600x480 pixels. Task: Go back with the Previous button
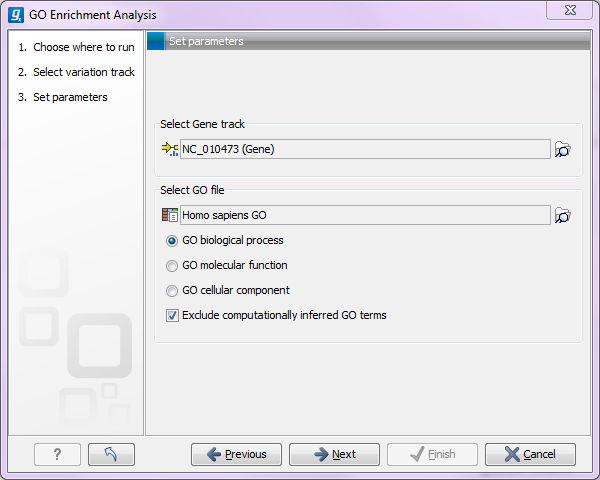236,454
